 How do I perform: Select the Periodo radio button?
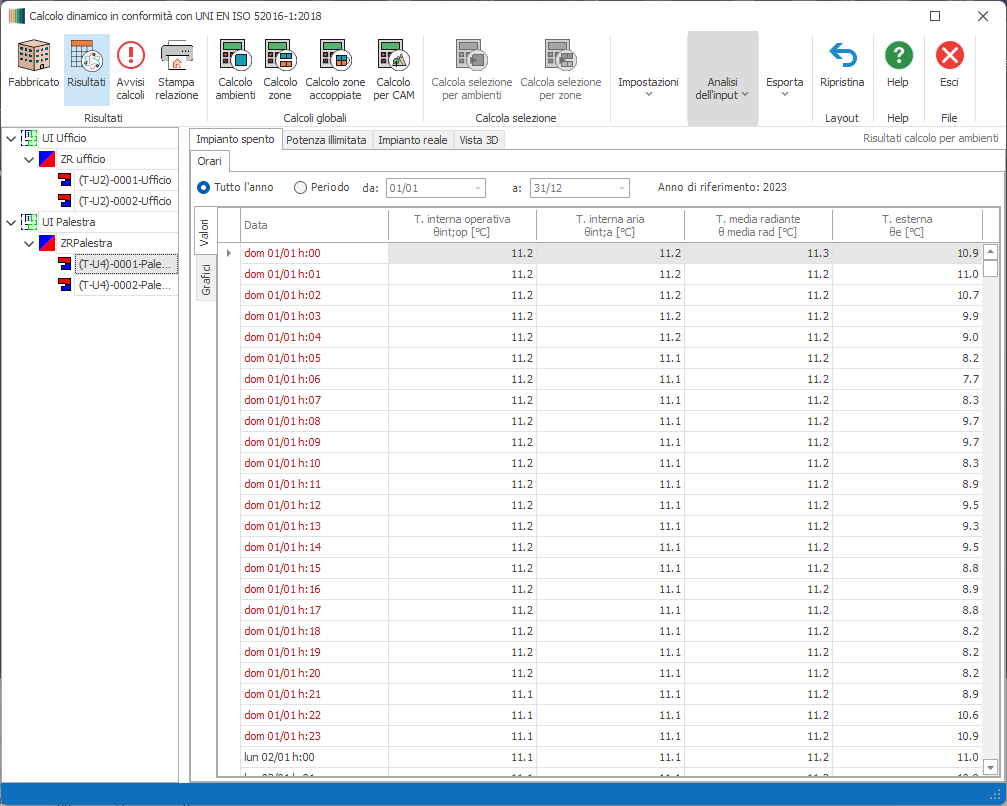pyautogui.click(x=300, y=188)
